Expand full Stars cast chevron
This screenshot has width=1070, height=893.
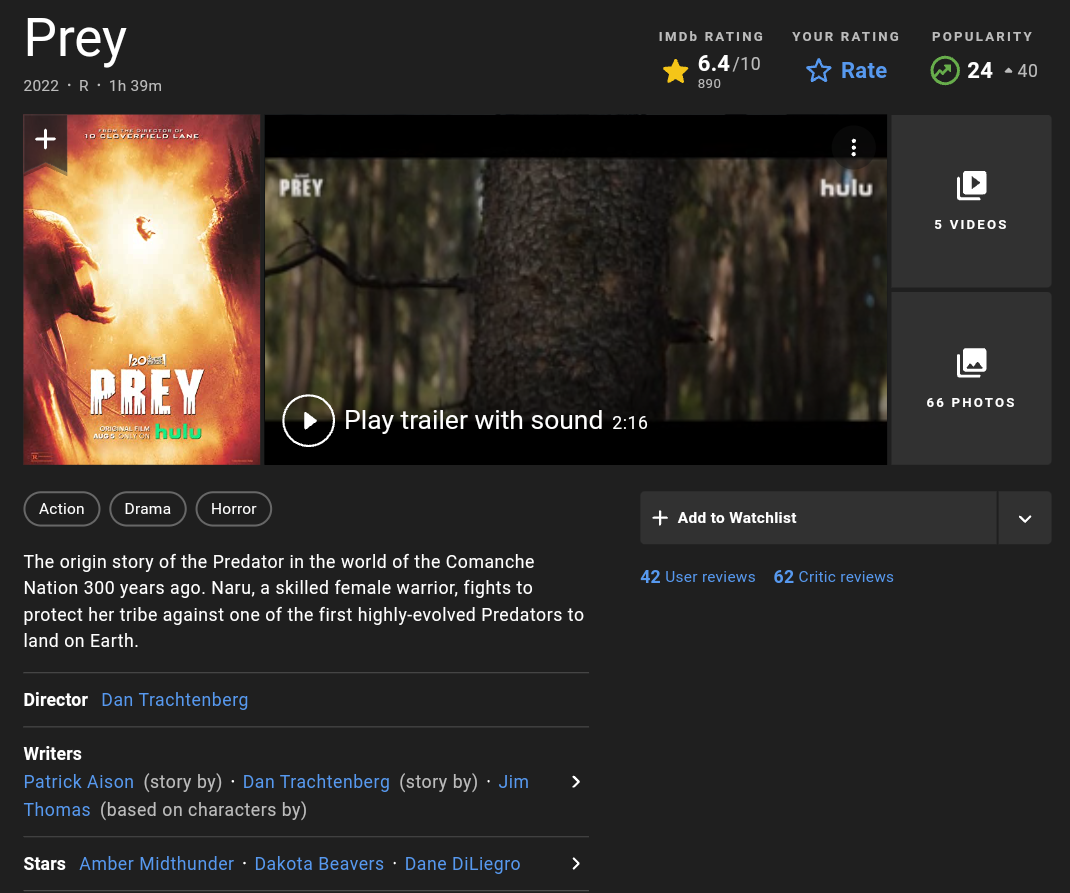575,864
